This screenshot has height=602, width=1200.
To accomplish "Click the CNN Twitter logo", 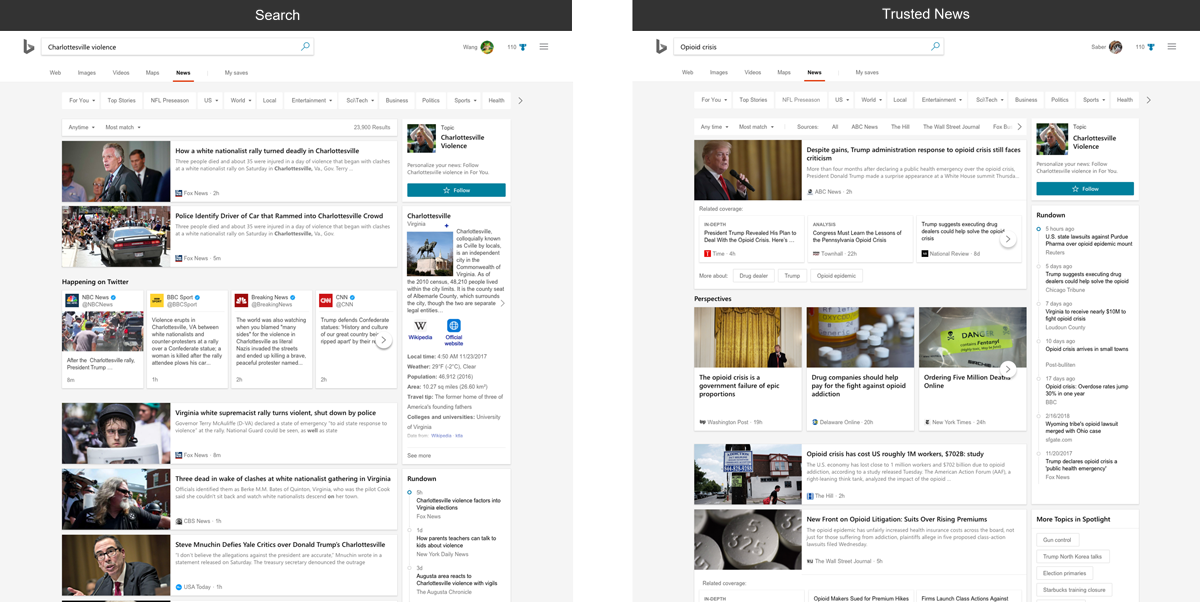I will pos(326,300).
